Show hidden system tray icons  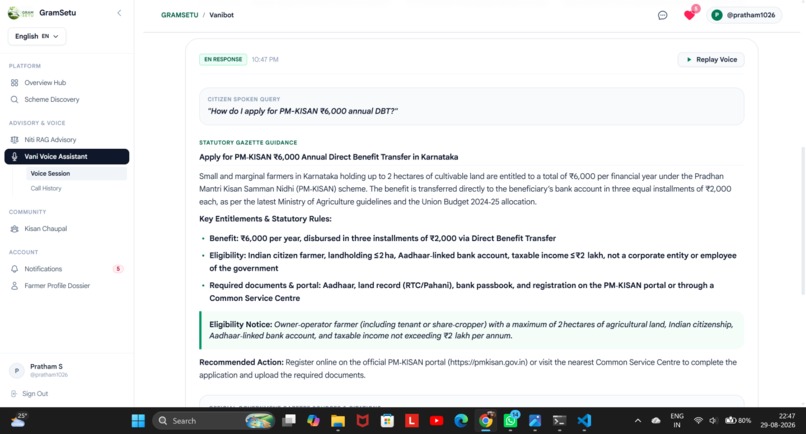tap(638, 421)
